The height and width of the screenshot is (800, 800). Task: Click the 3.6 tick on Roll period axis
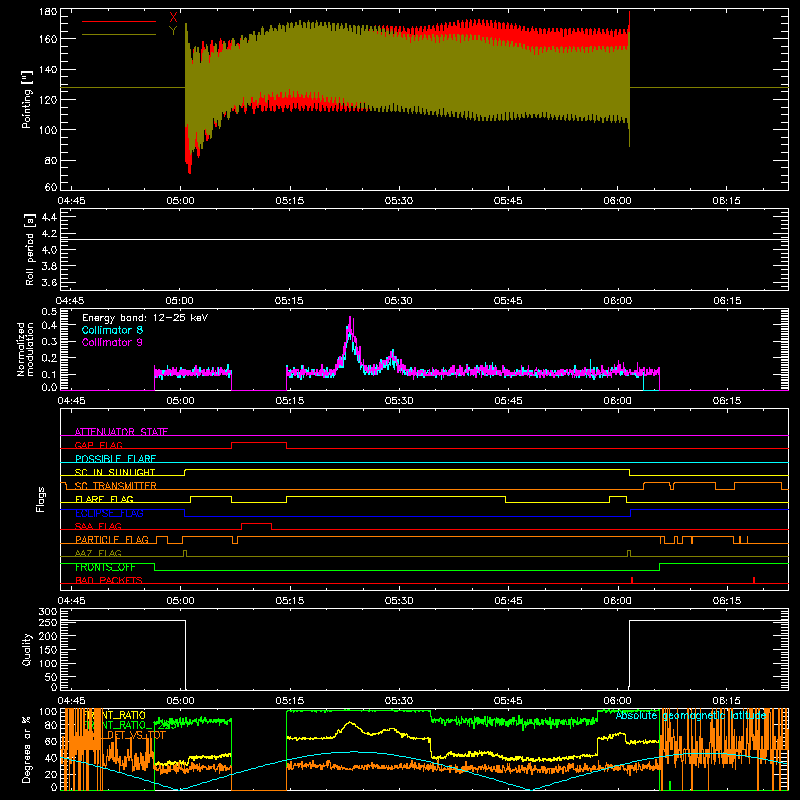[x=49, y=282]
